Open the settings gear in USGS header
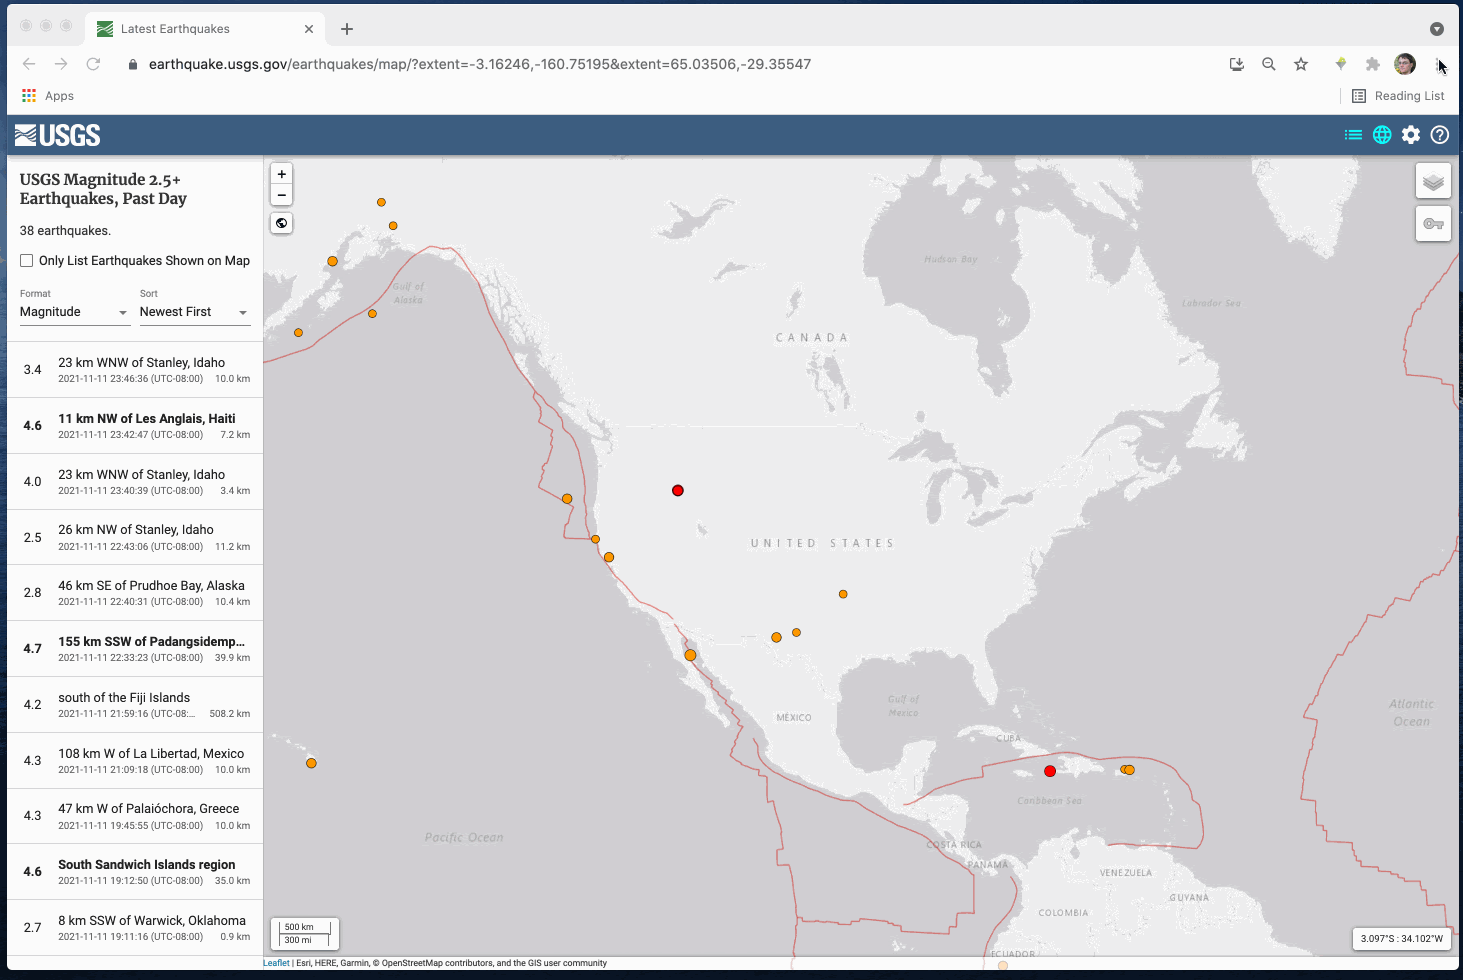This screenshot has width=1463, height=980. (1411, 135)
